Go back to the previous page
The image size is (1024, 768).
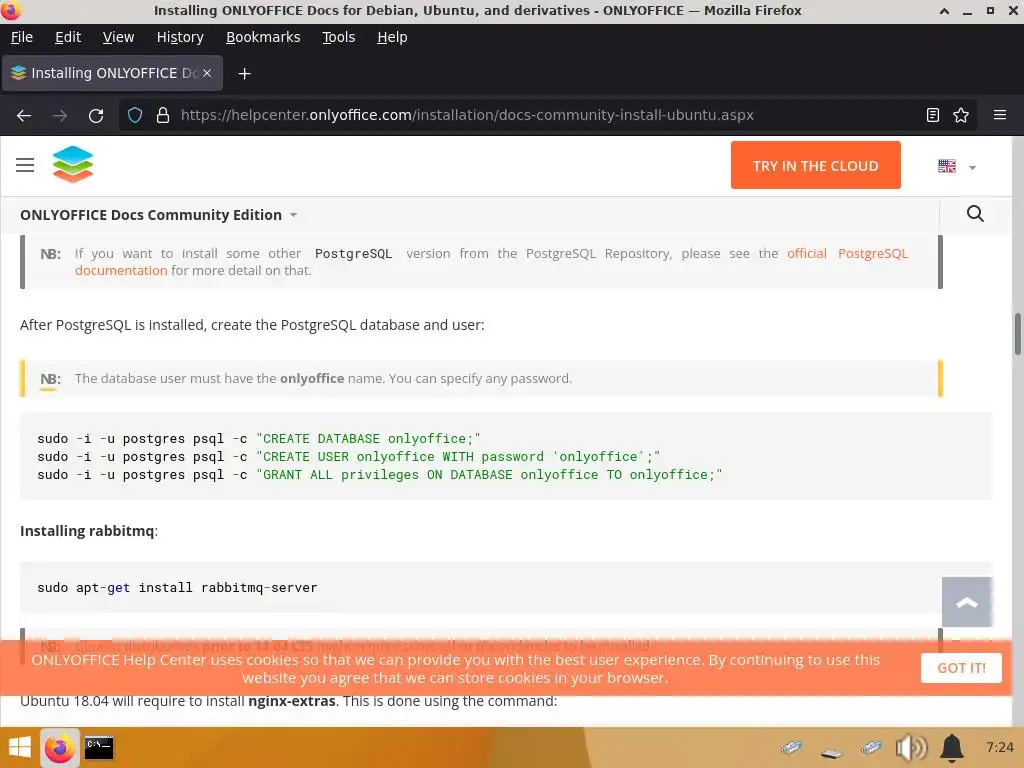24,116
